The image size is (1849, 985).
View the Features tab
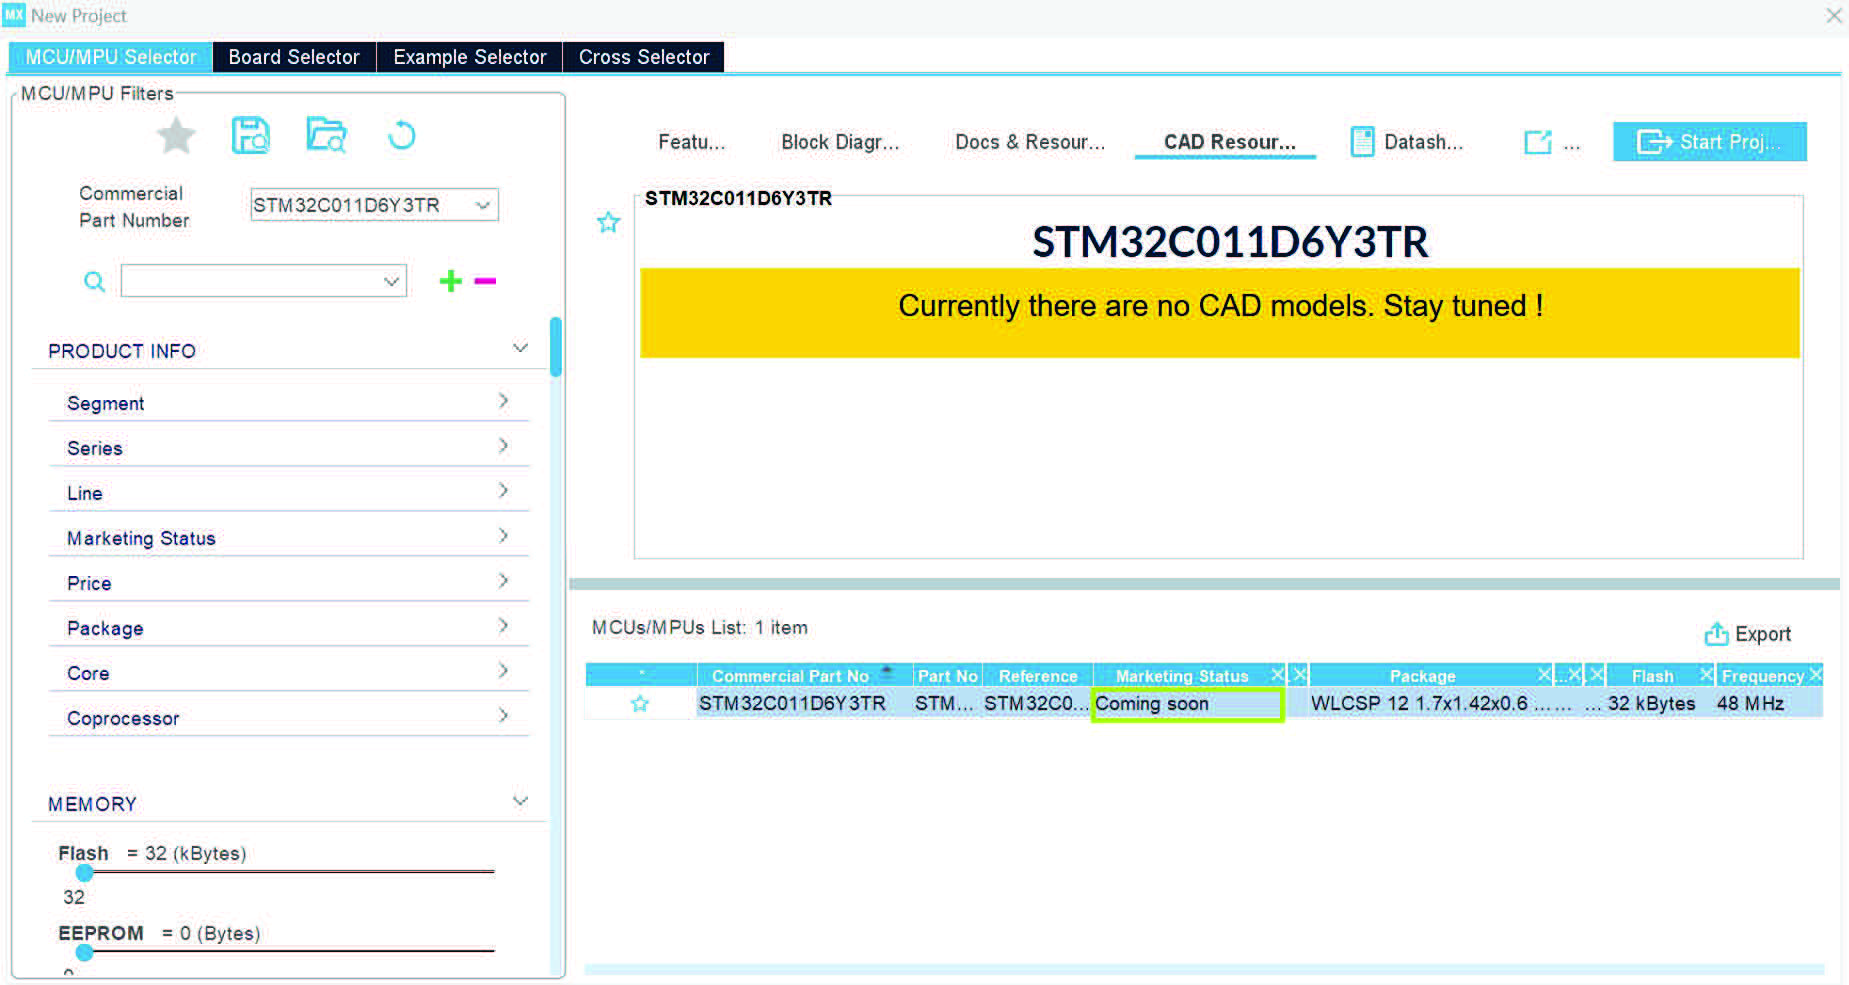pyautogui.click(x=692, y=142)
